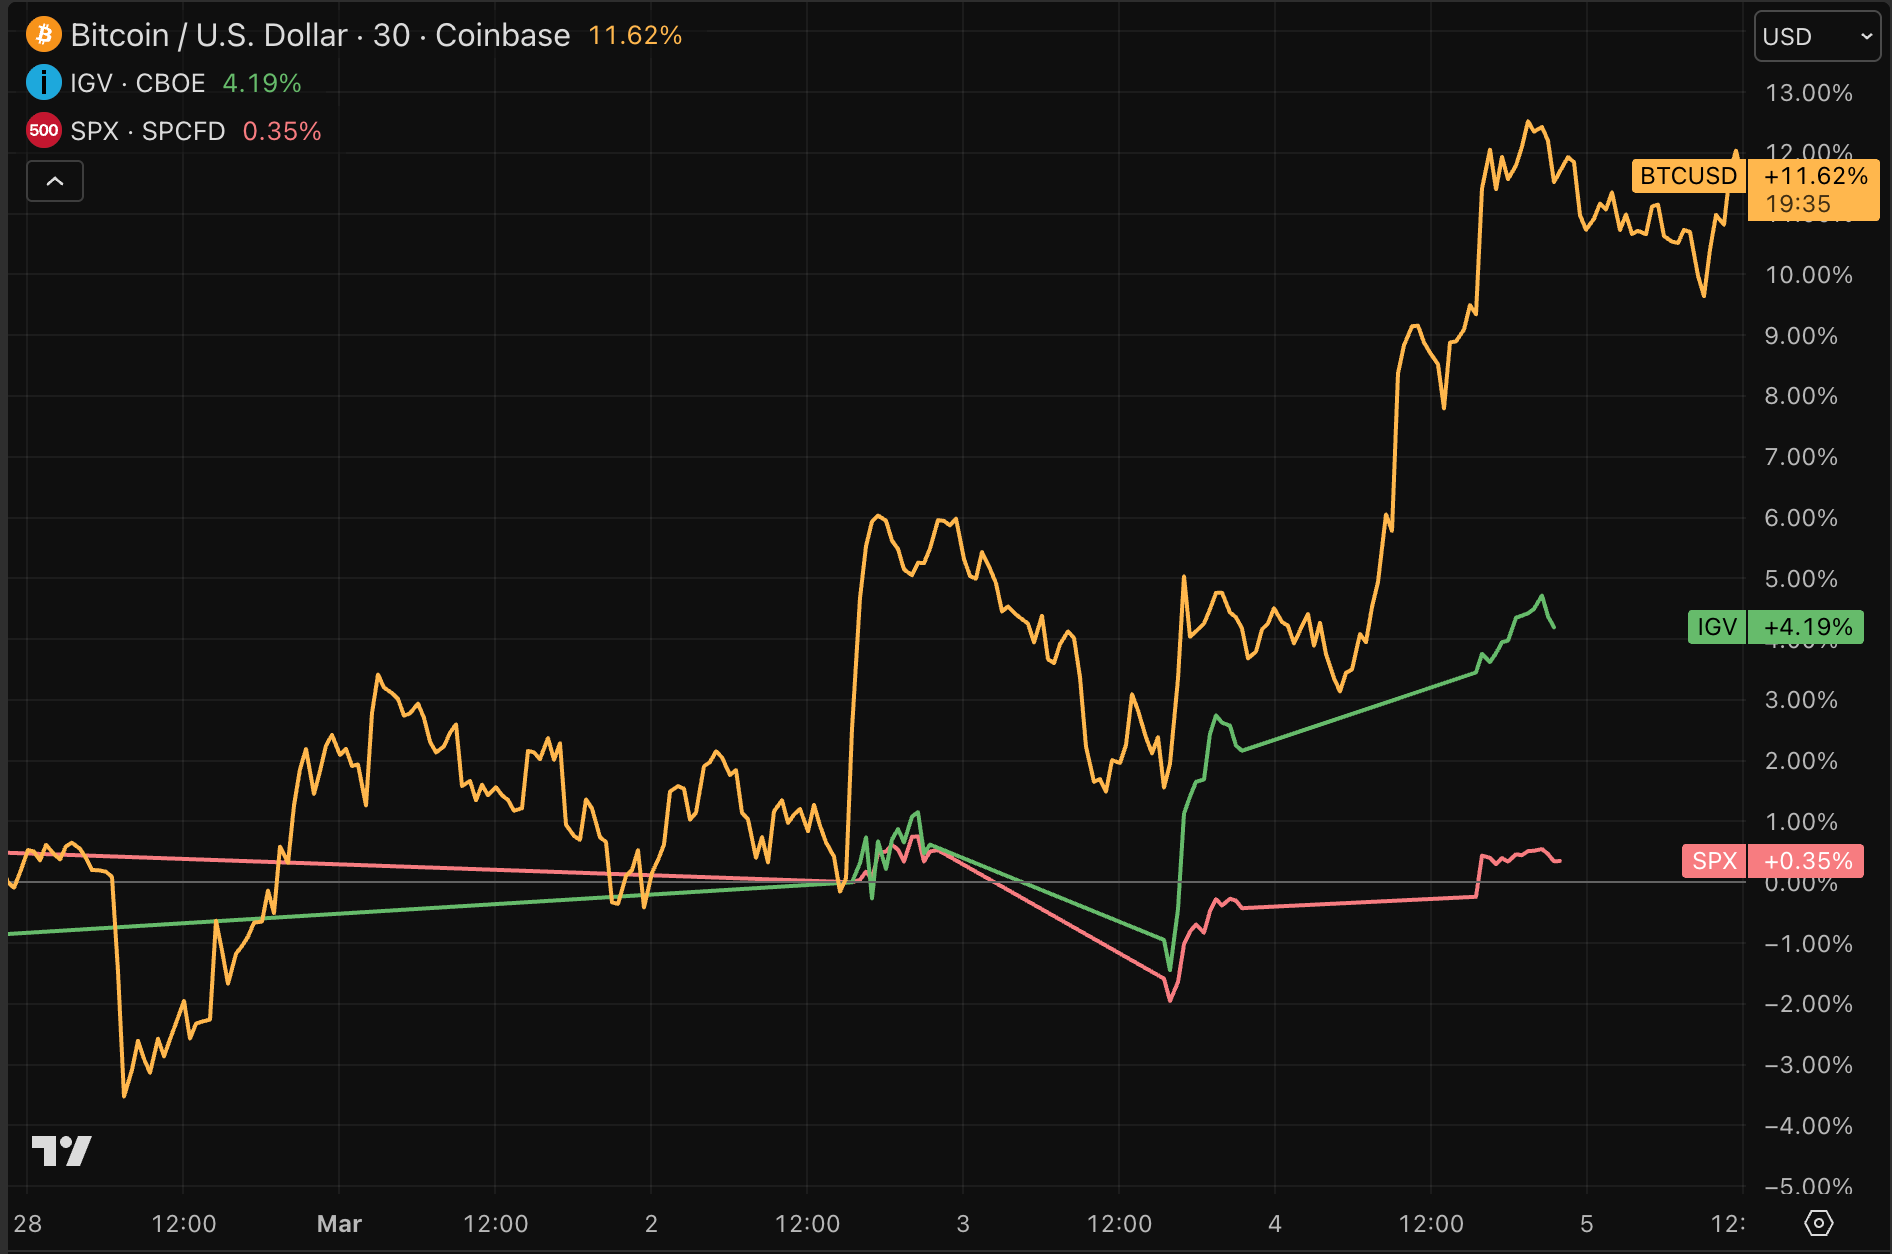Click the 11.62% Bitcoin percentage value
Image resolution: width=1892 pixels, height=1254 pixels.
click(x=635, y=35)
